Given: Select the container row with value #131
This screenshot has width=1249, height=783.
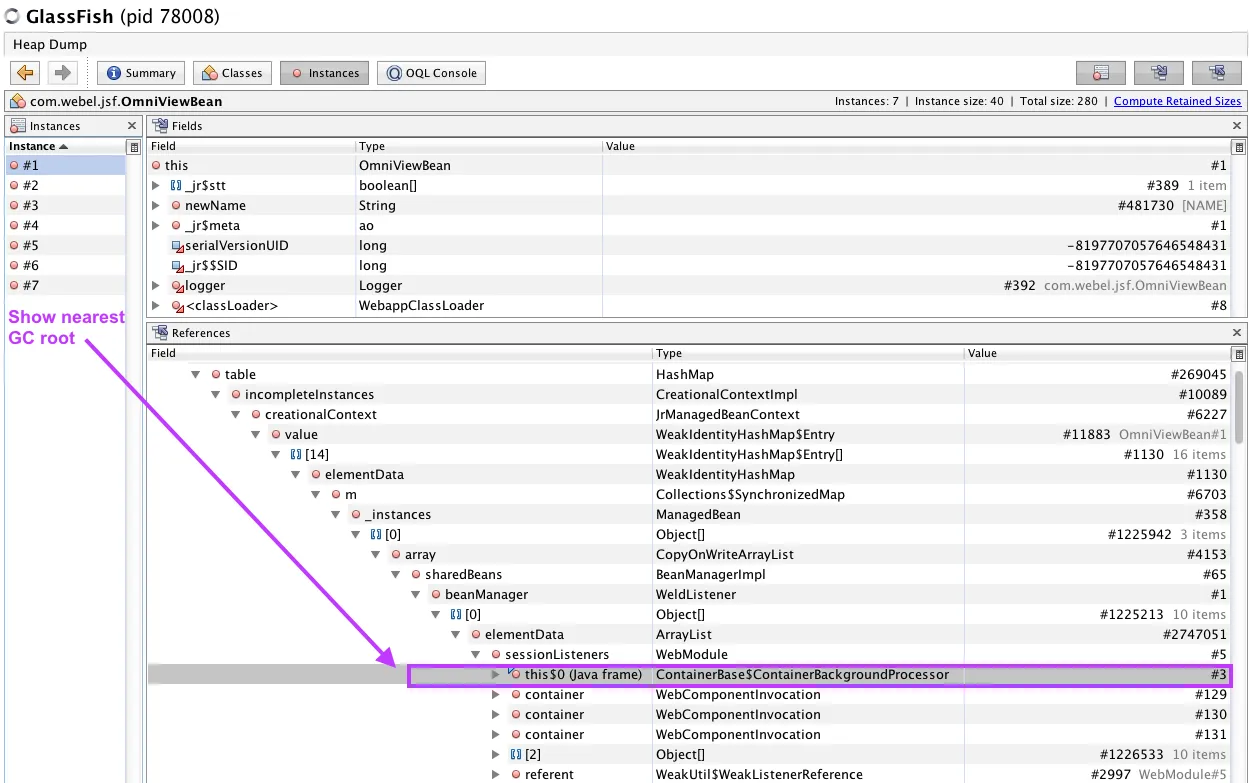Looking at the screenshot, I should 689,734.
